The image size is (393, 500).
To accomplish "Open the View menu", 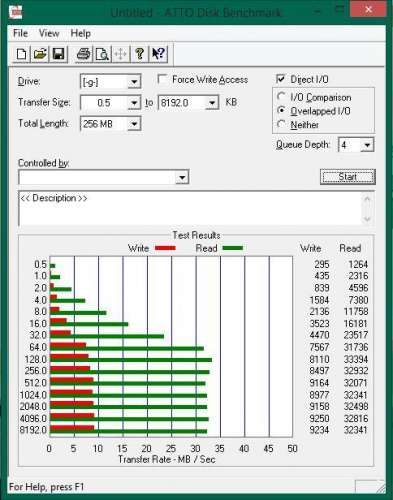I will coord(49,33).
